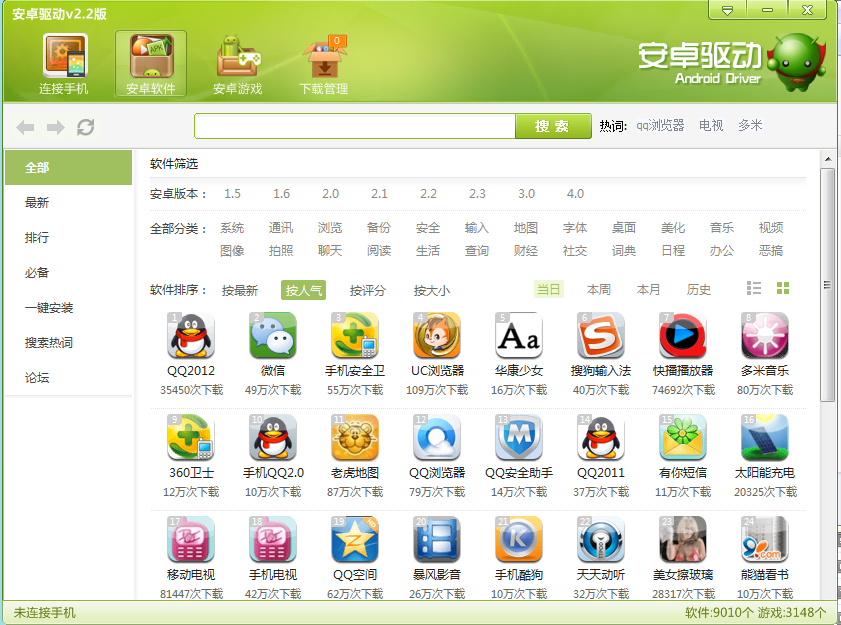Screen dimensions: 841x625
Task: Select the QQ空间 app icon
Action: 355,540
